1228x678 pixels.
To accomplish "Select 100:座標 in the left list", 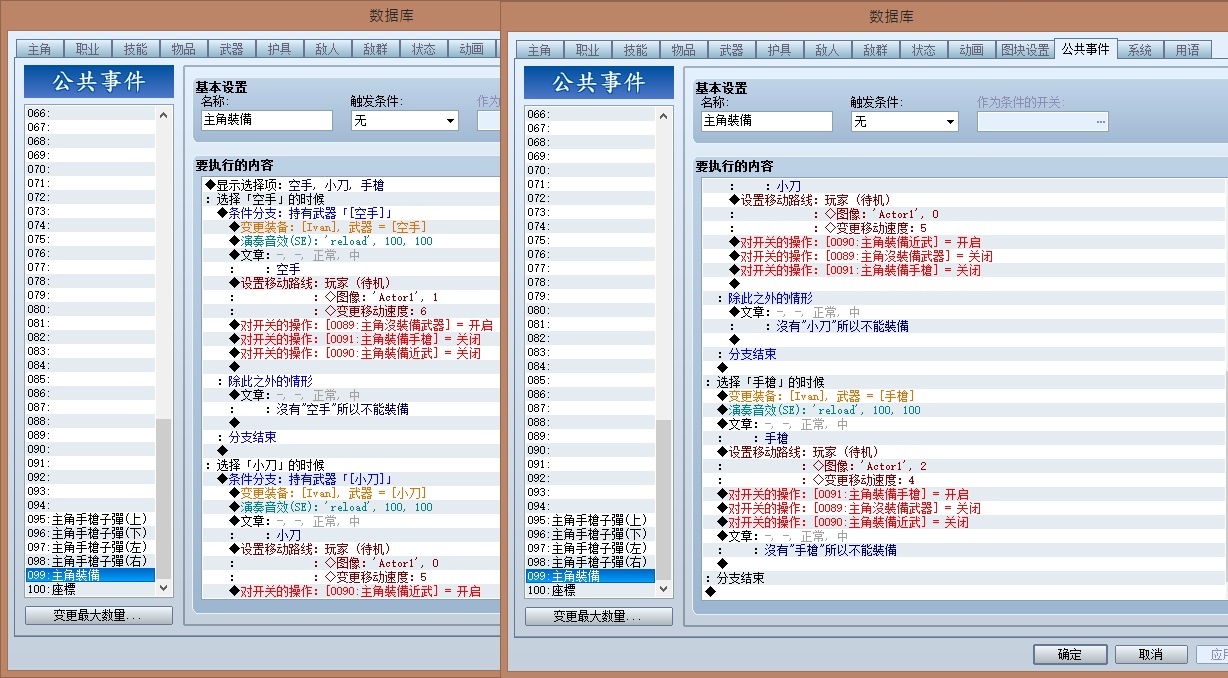I will pos(91,589).
